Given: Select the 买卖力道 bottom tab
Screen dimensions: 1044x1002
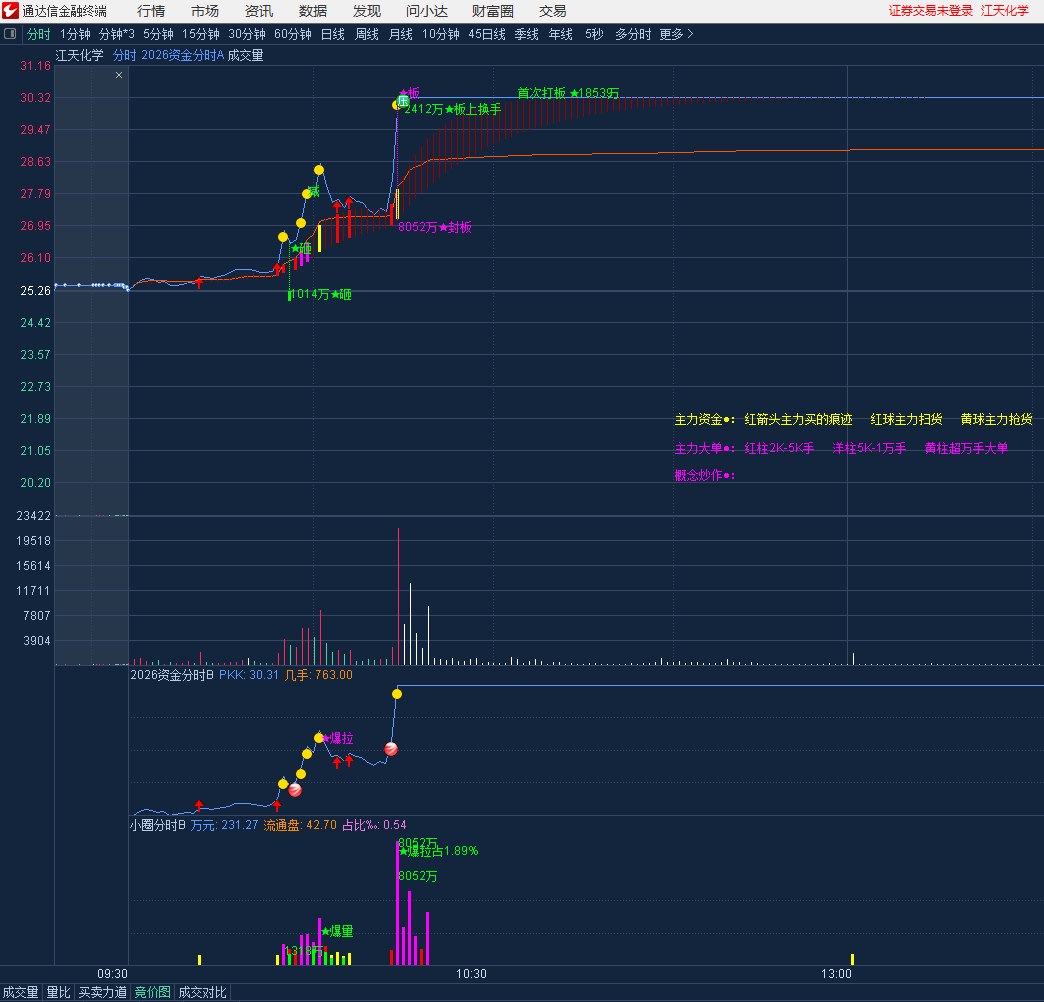Looking at the screenshot, I should pos(103,992).
